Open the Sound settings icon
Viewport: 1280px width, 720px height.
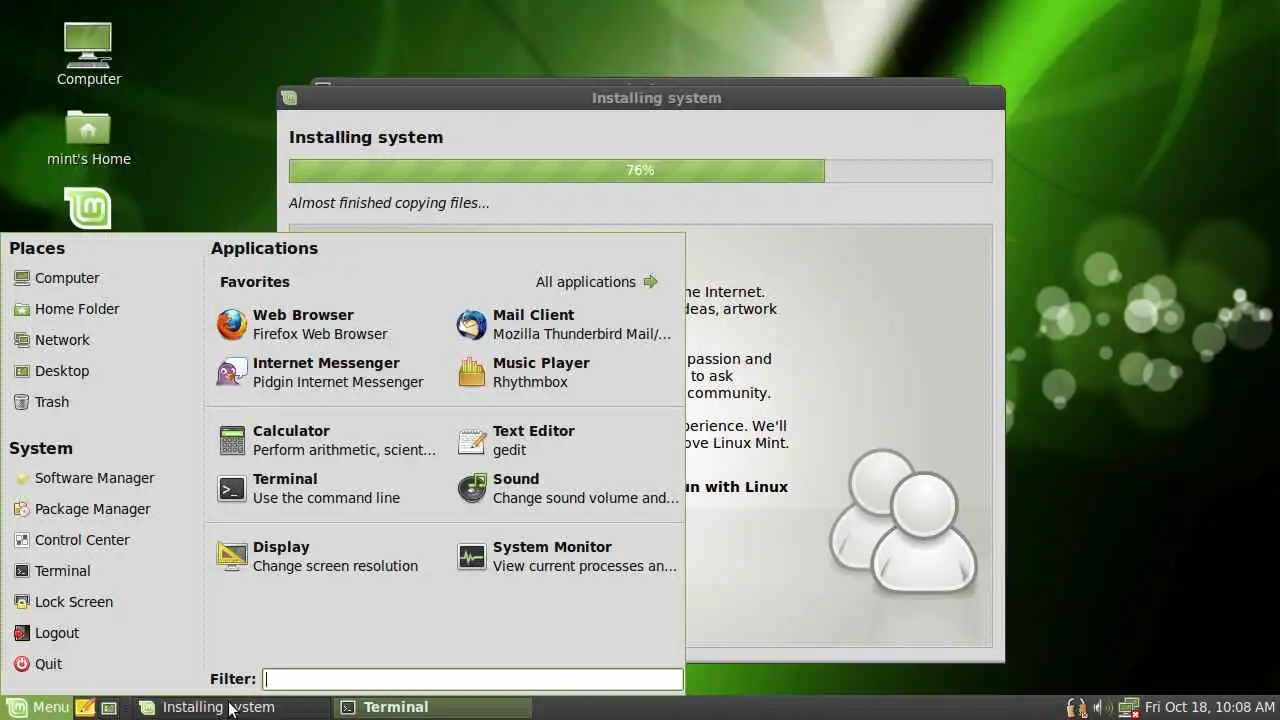pyautogui.click(x=472, y=488)
